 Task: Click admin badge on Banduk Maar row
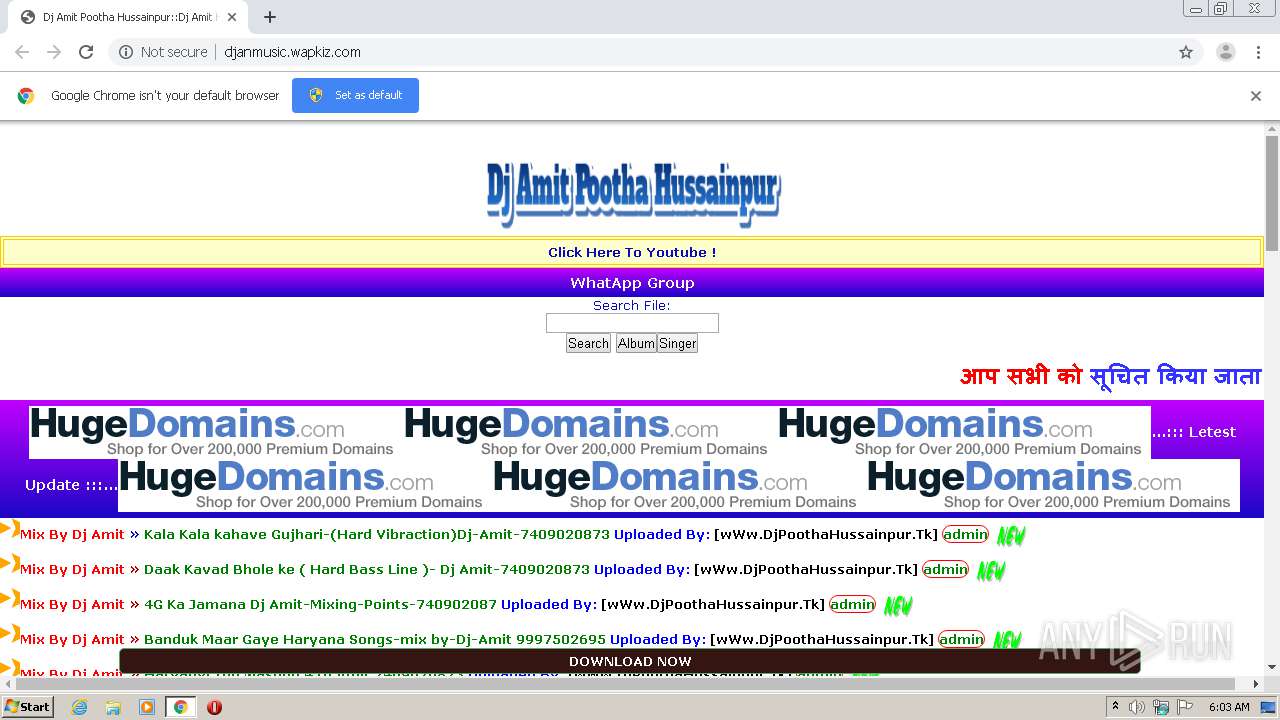coord(961,640)
